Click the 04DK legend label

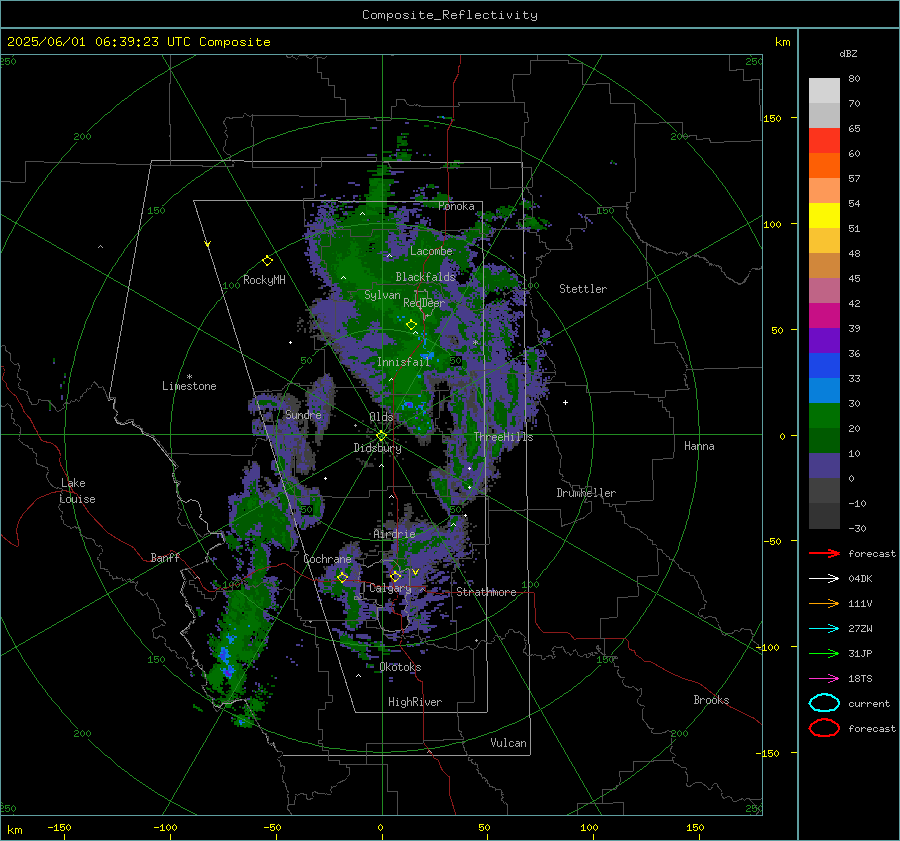[x=860, y=579]
